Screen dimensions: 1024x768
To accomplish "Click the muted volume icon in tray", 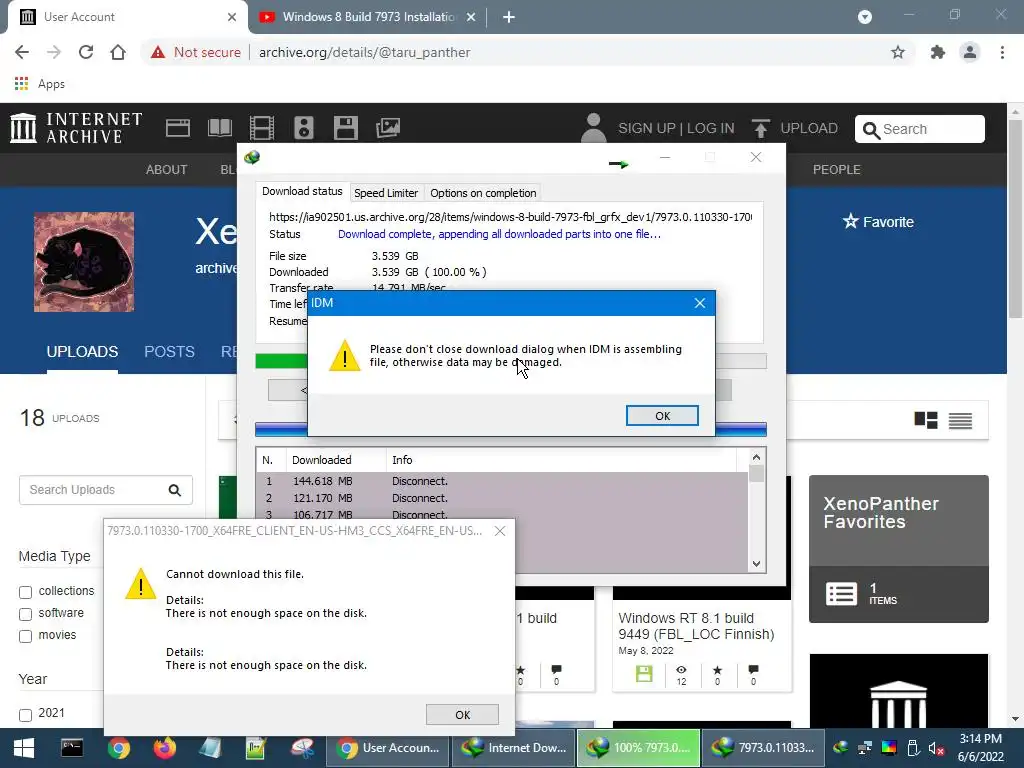I will [x=936, y=748].
